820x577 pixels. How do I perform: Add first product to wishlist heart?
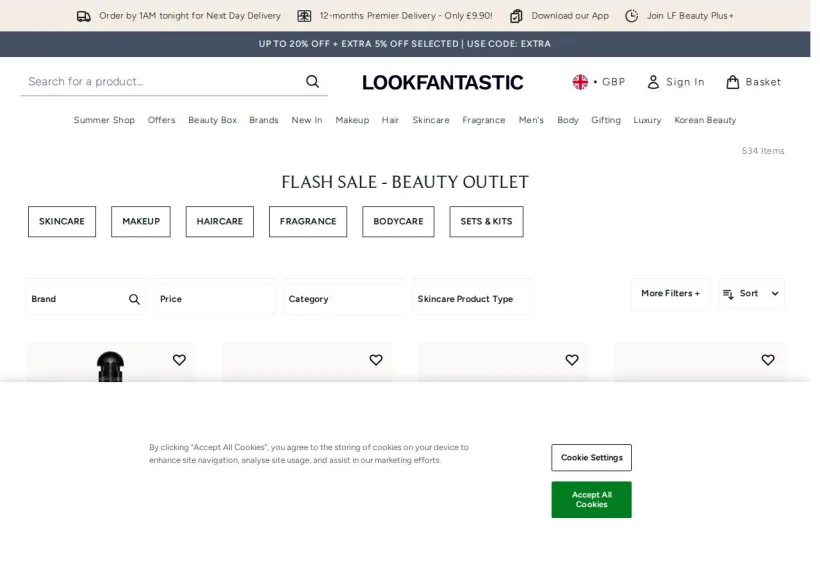coord(179,360)
